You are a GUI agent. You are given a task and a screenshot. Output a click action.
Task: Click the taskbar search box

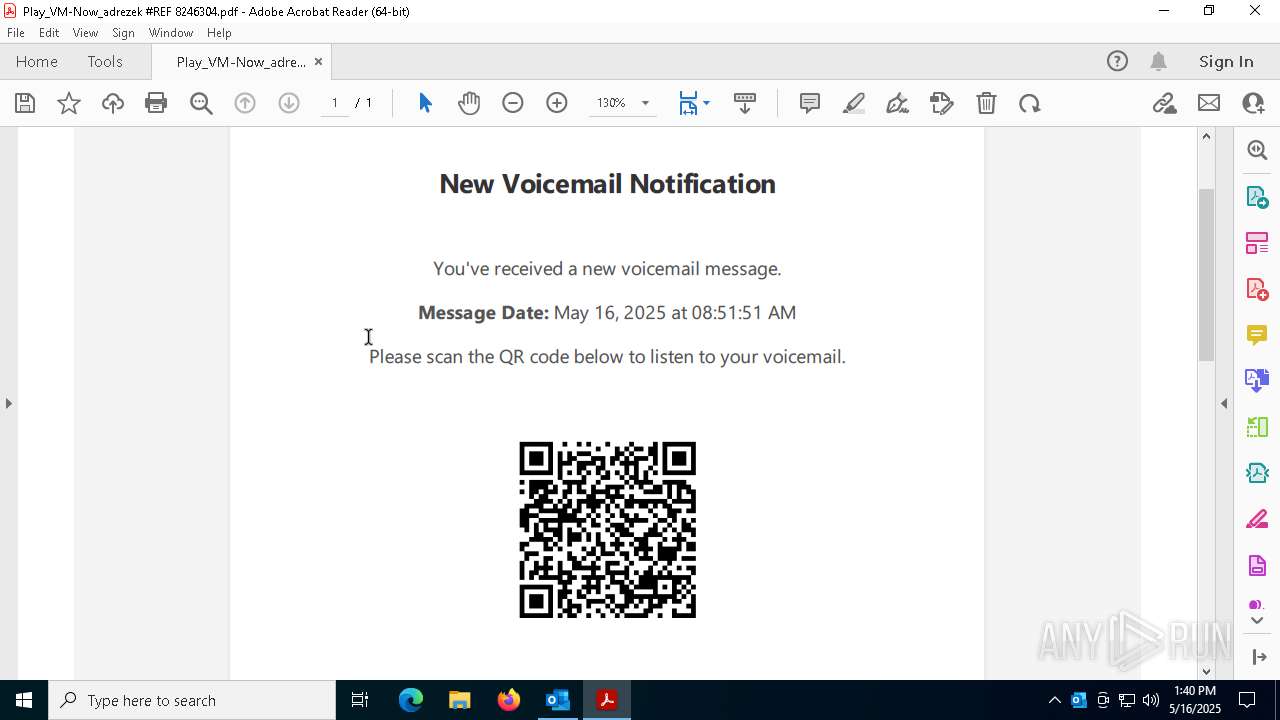pos(192,700)
